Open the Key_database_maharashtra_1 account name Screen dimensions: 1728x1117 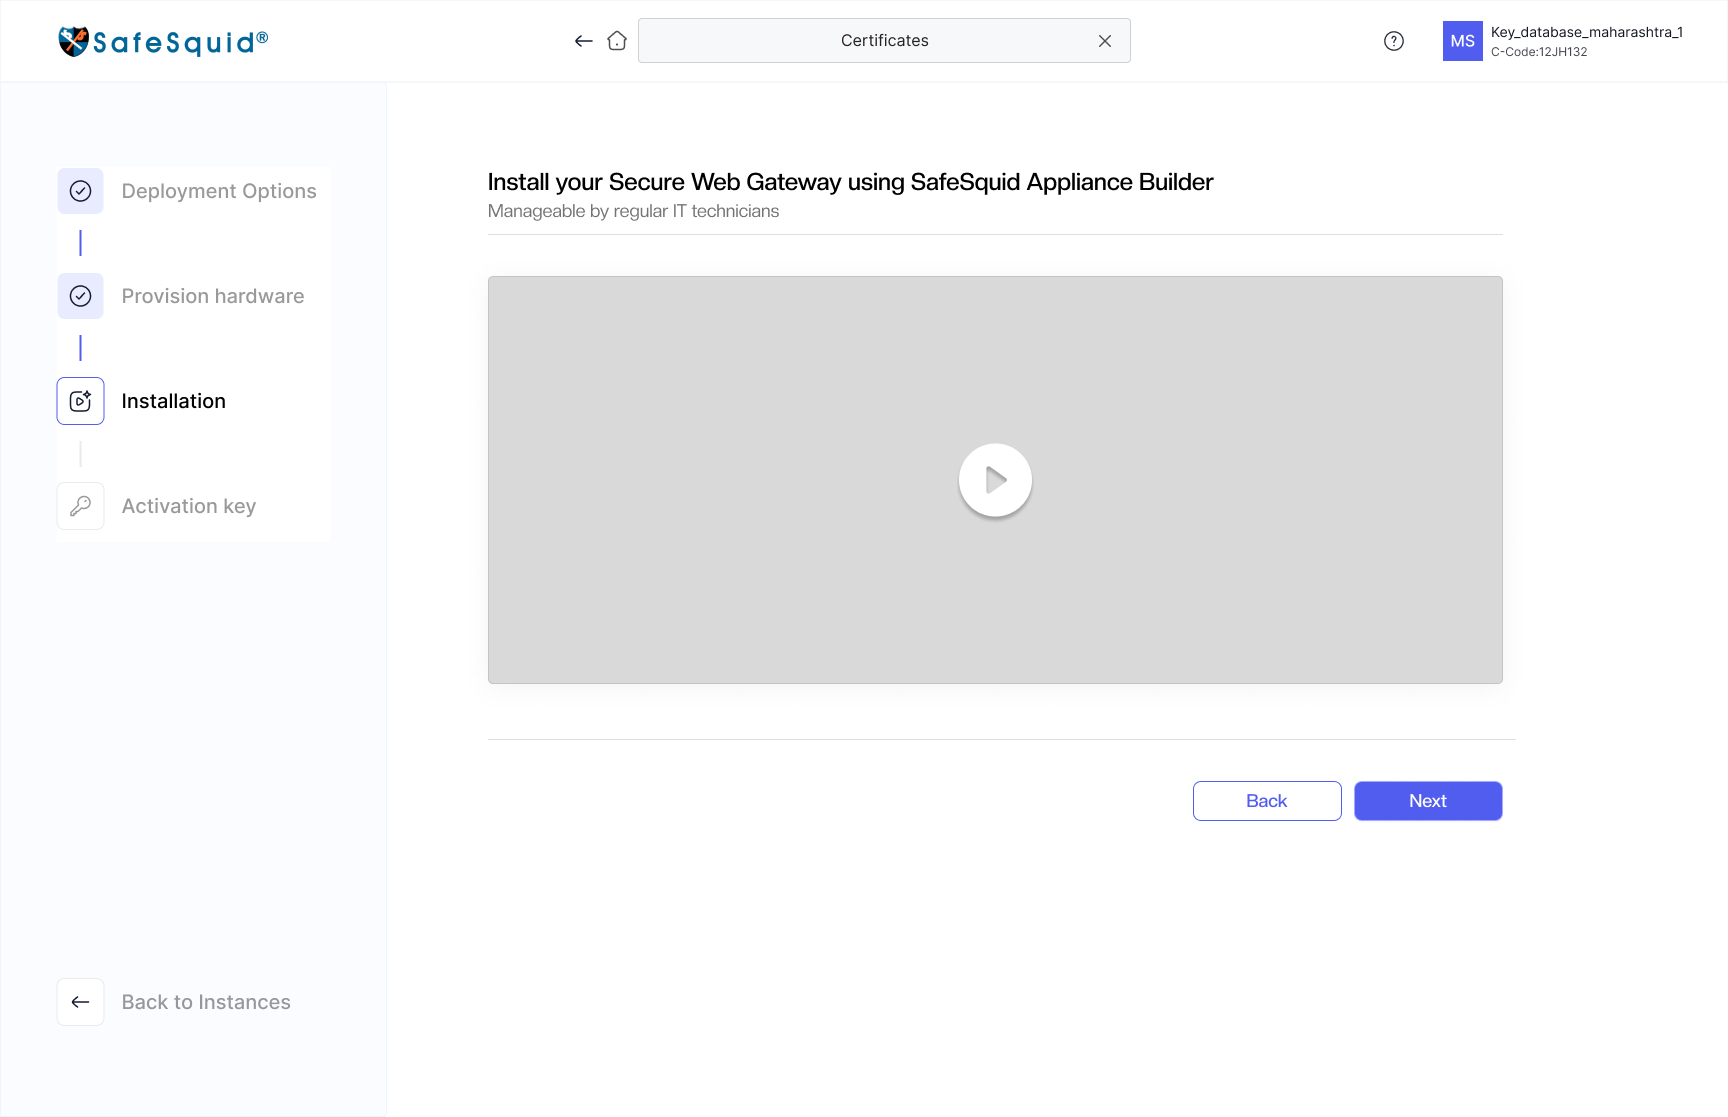(1586, 32)
